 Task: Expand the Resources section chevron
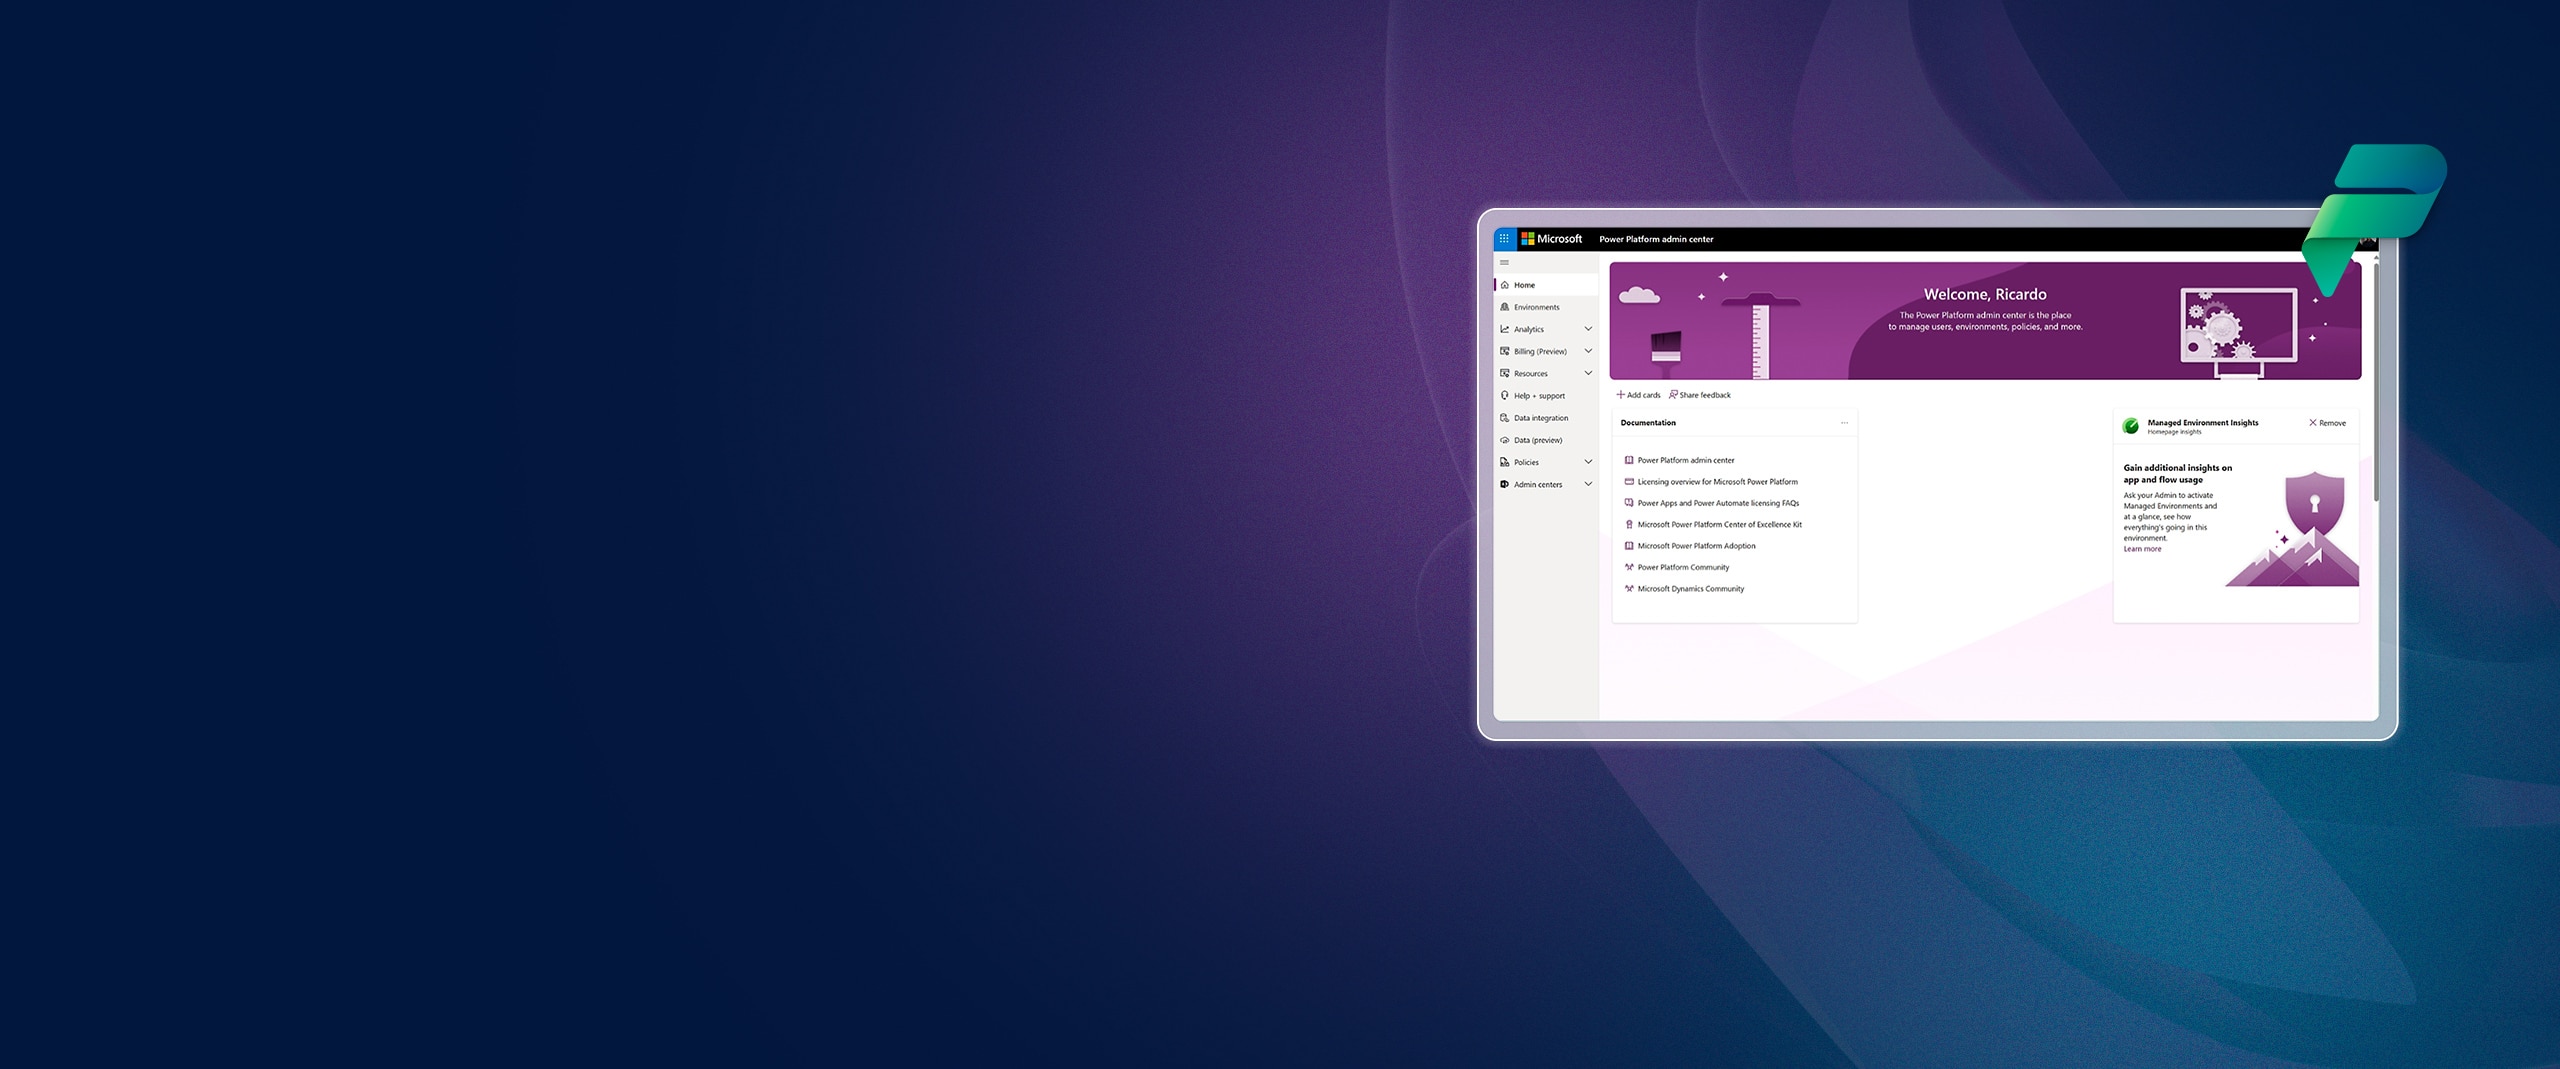[x=1588, y=373]
